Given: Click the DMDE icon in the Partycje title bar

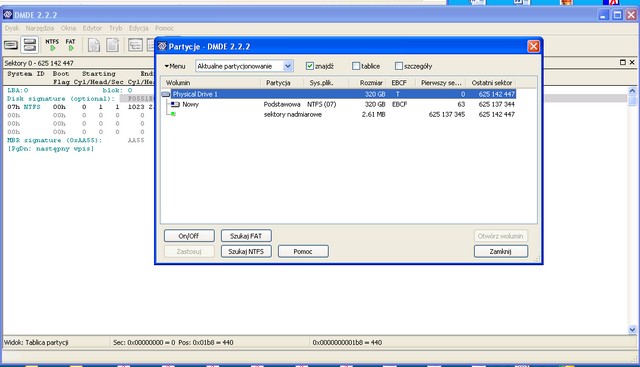Looking at the screenshot, I should coord(162,46).
